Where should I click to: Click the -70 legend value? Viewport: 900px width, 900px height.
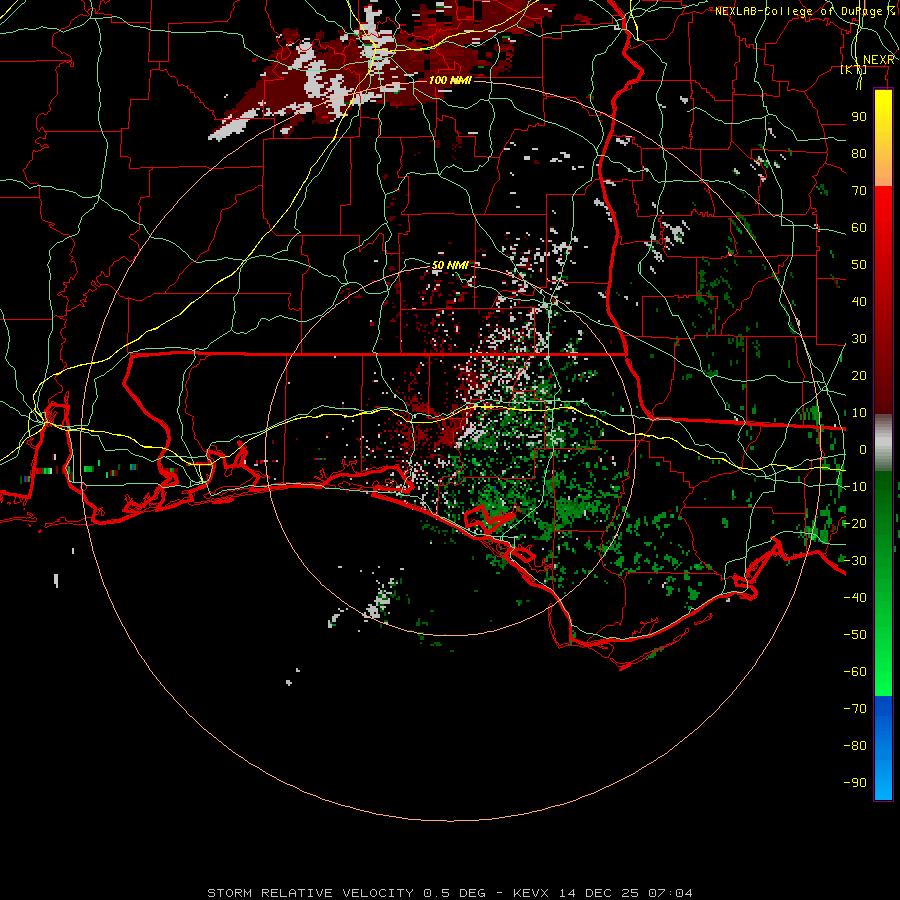(x=855, y=709)
